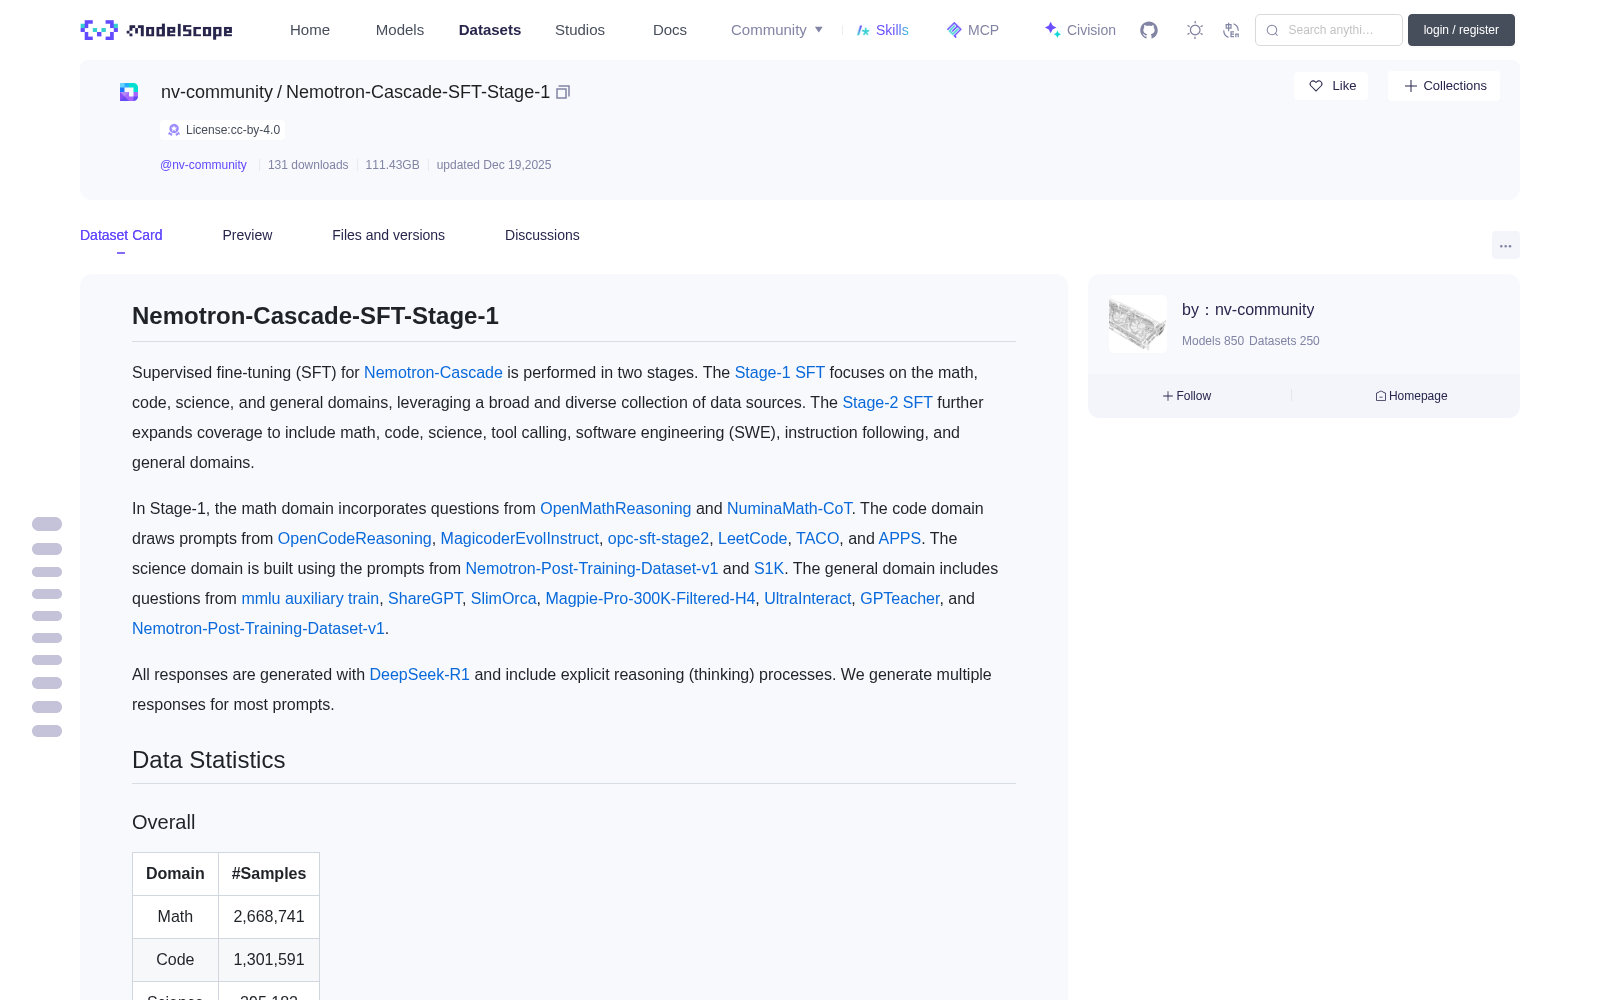The height and width of the screenshot is (1000, 1600).
Task: Open the mmlu auxiliary train link
Action: (310, 598)
